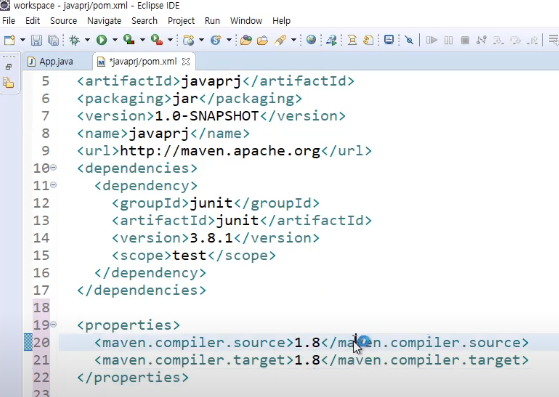Viewport: 559px width, 397px height.
Task: Open the Debug configurations dropdown arrow
Action: 87,40
